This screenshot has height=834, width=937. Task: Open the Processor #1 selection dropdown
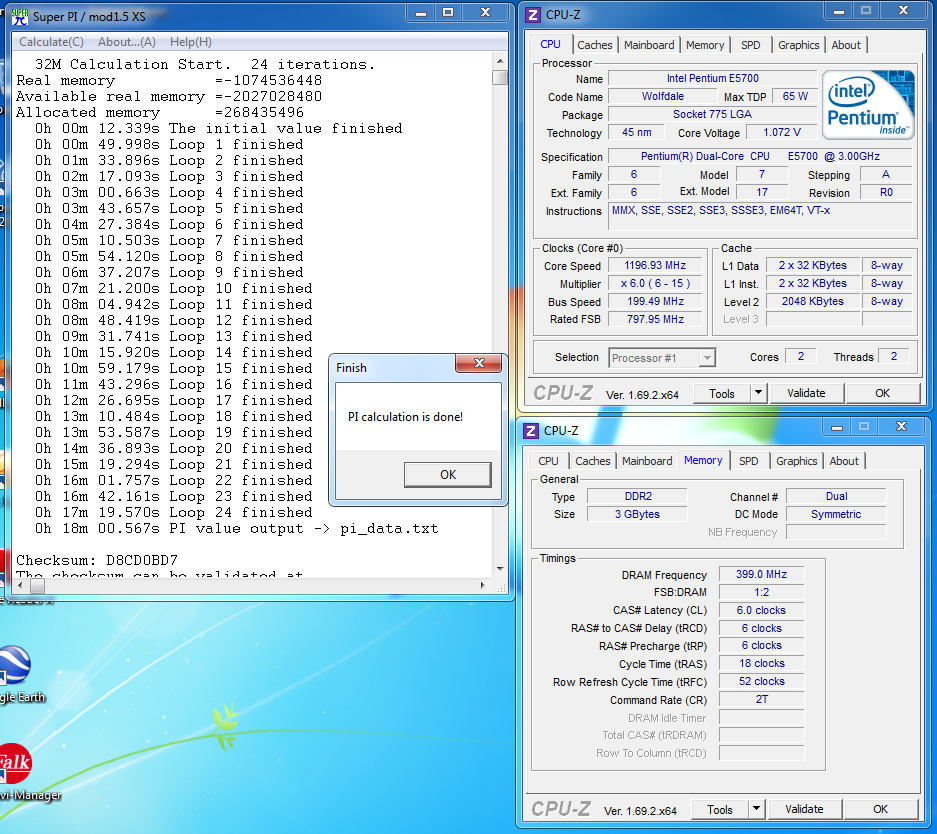(x=662, y=358)
